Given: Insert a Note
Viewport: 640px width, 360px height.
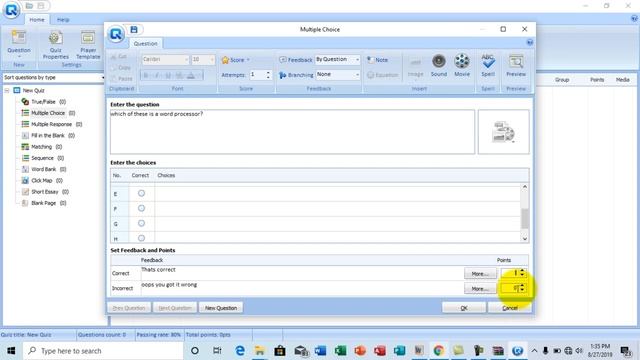Looking at the screenshot, I should click(377, 60).
